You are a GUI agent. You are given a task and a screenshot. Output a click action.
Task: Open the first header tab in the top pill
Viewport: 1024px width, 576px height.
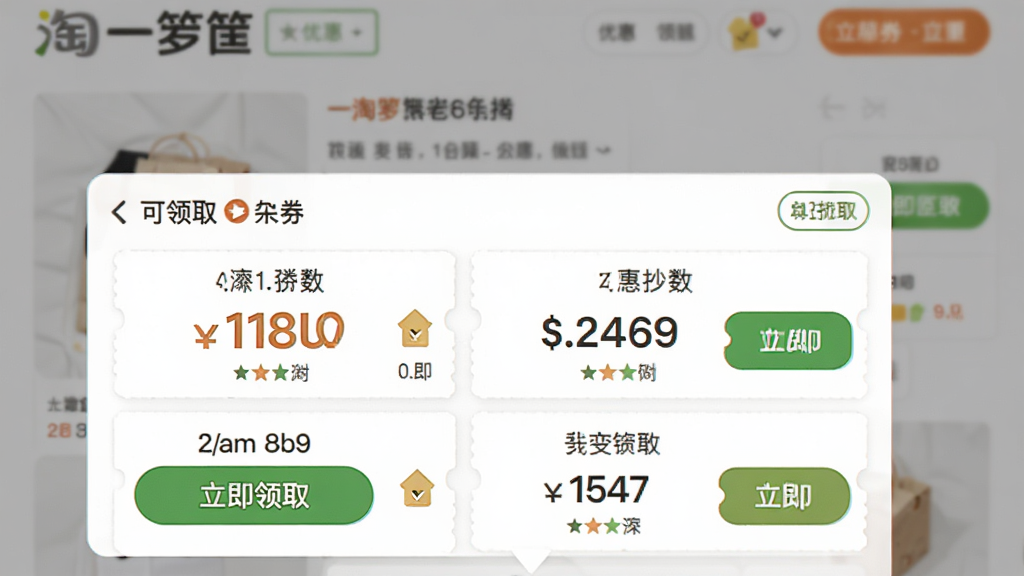(617, 32)
